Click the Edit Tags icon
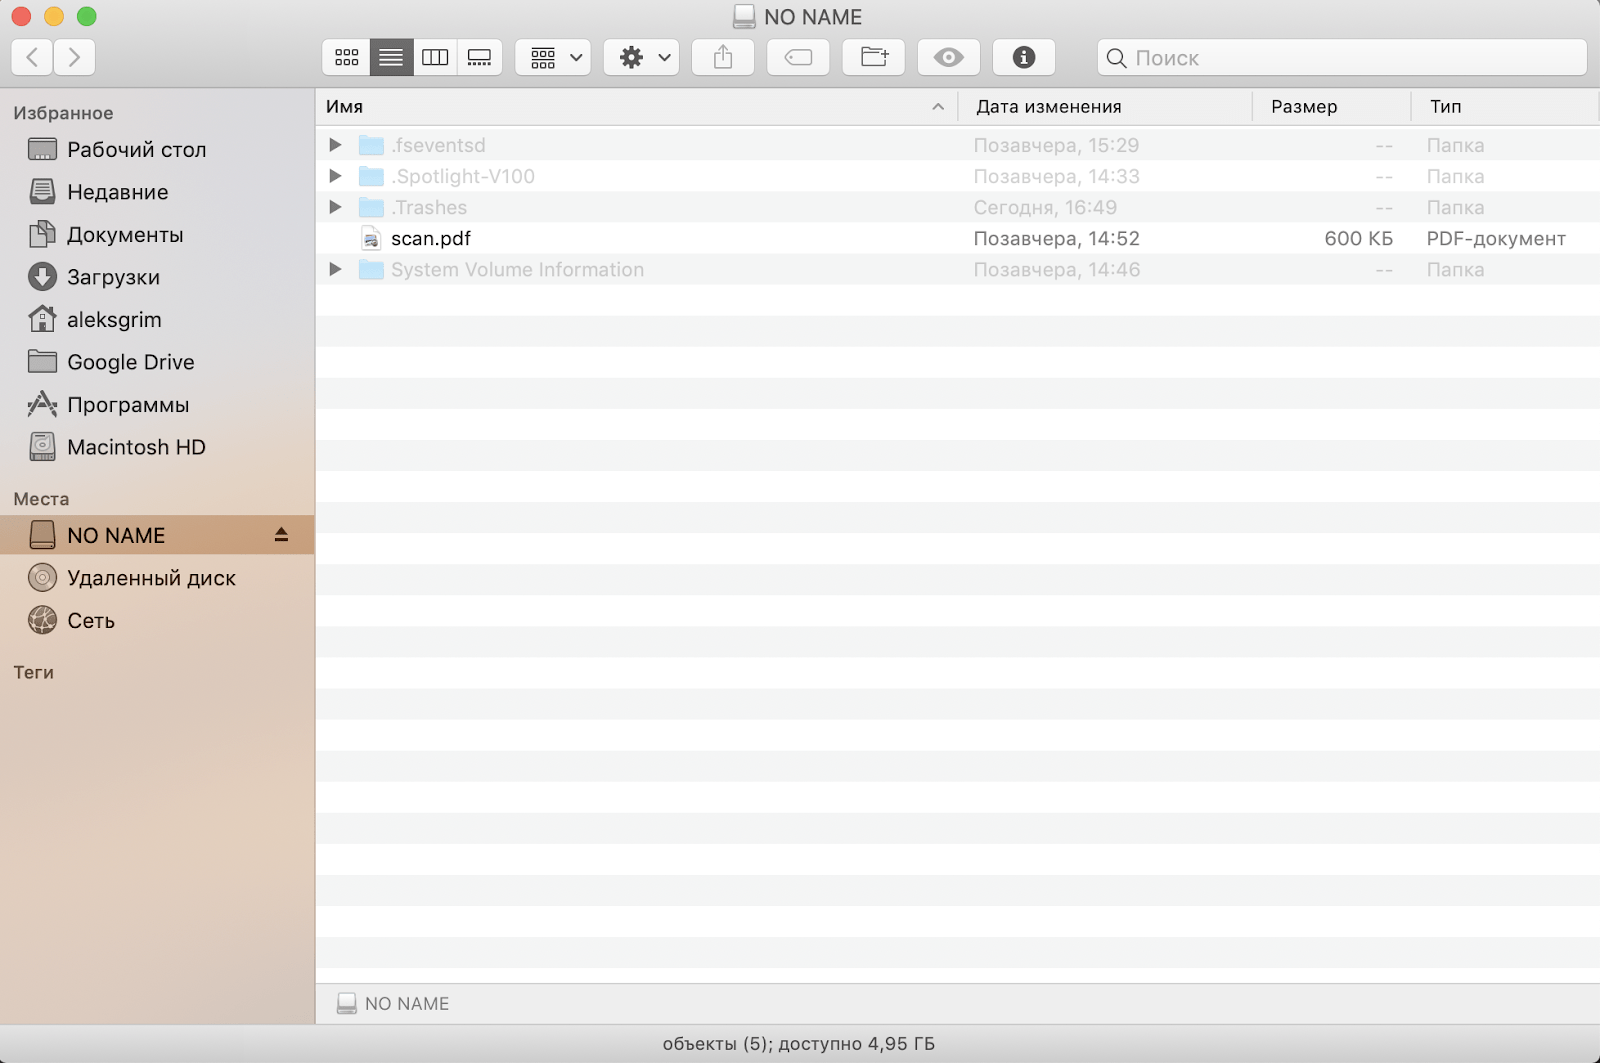The height and width of the screenshot is (1063, 1600). coord(798,58)
